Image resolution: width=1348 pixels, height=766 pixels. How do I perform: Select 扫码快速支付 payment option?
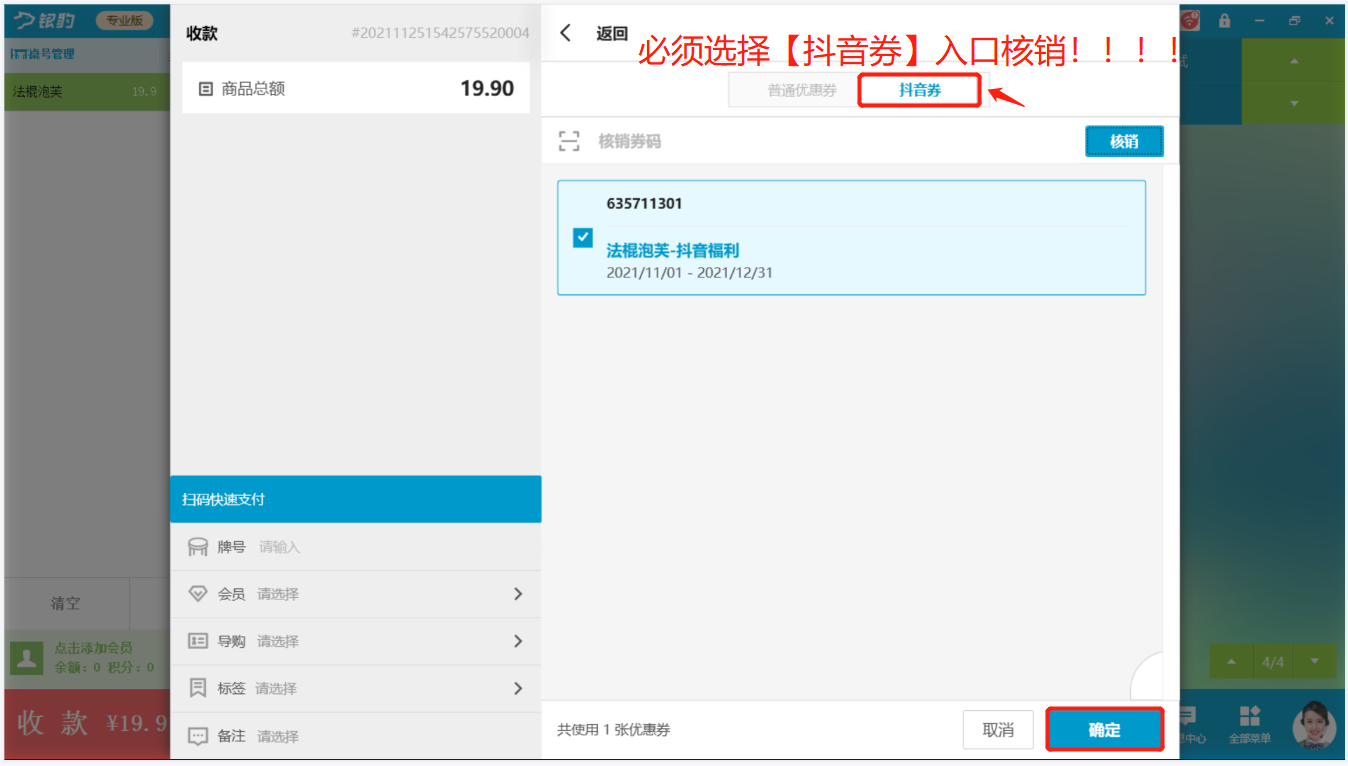click(x=356, y=499)
